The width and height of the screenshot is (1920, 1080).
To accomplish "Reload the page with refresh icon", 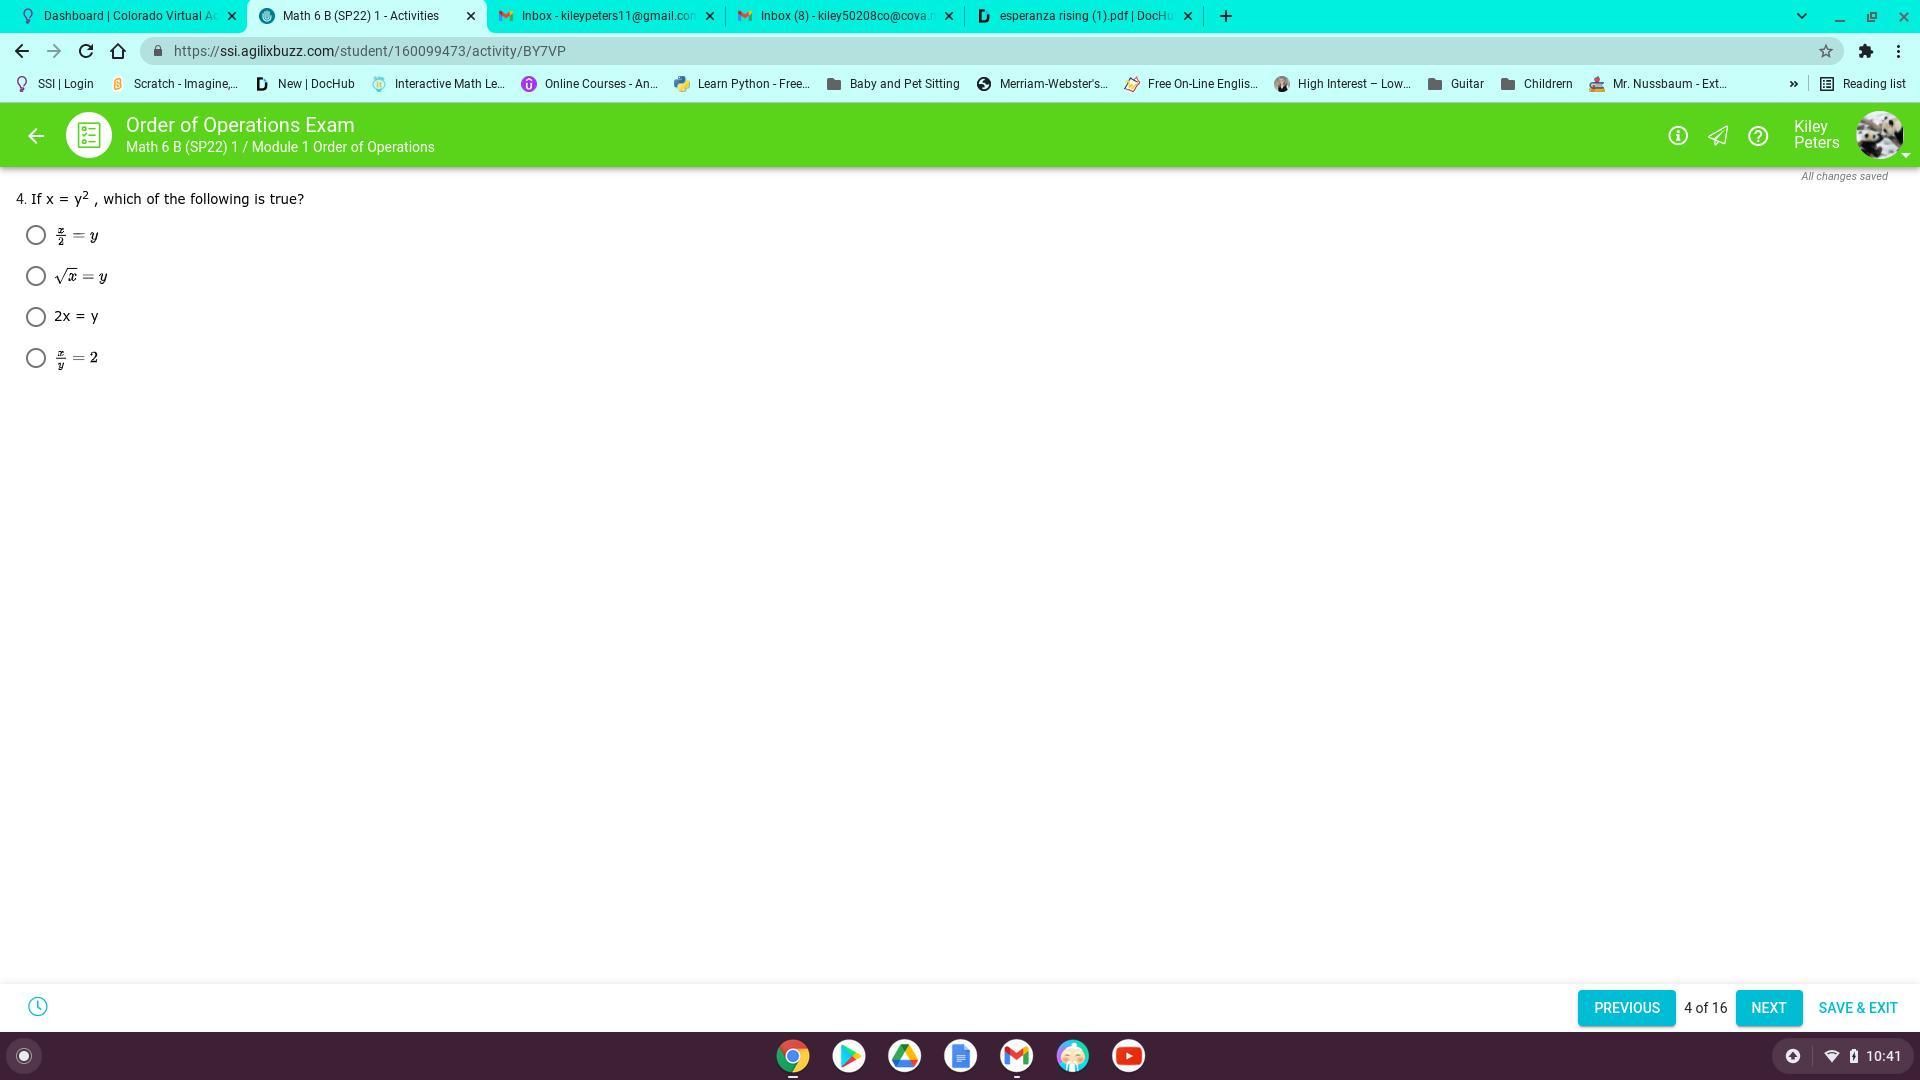I will (86, 51).
